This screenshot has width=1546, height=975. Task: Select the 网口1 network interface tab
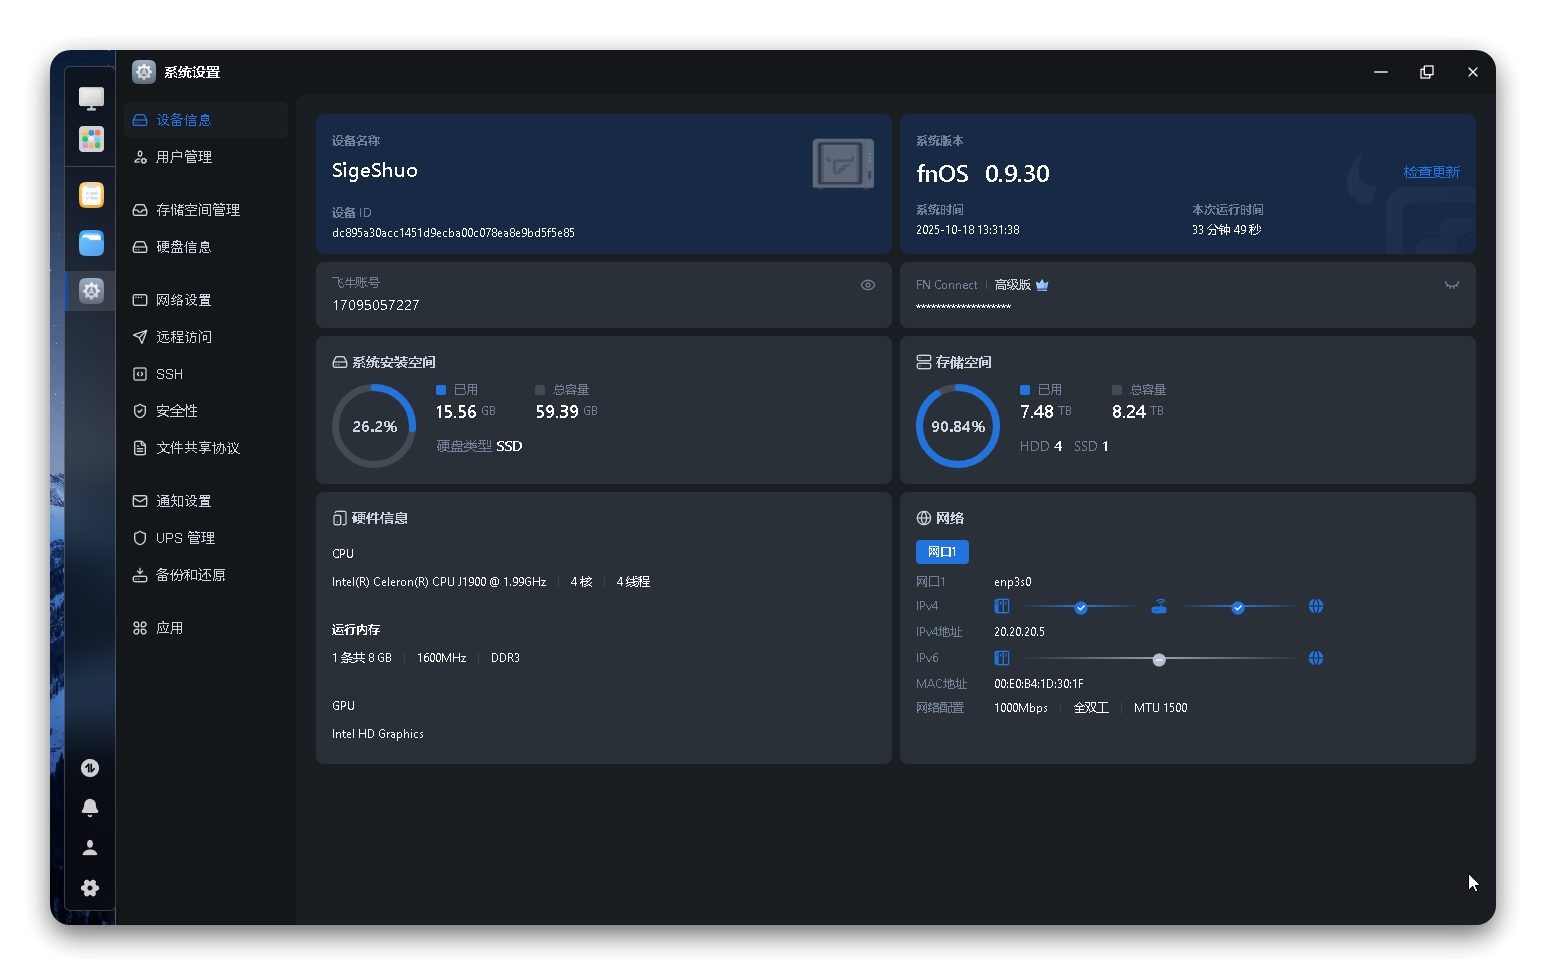click(941, 552)
